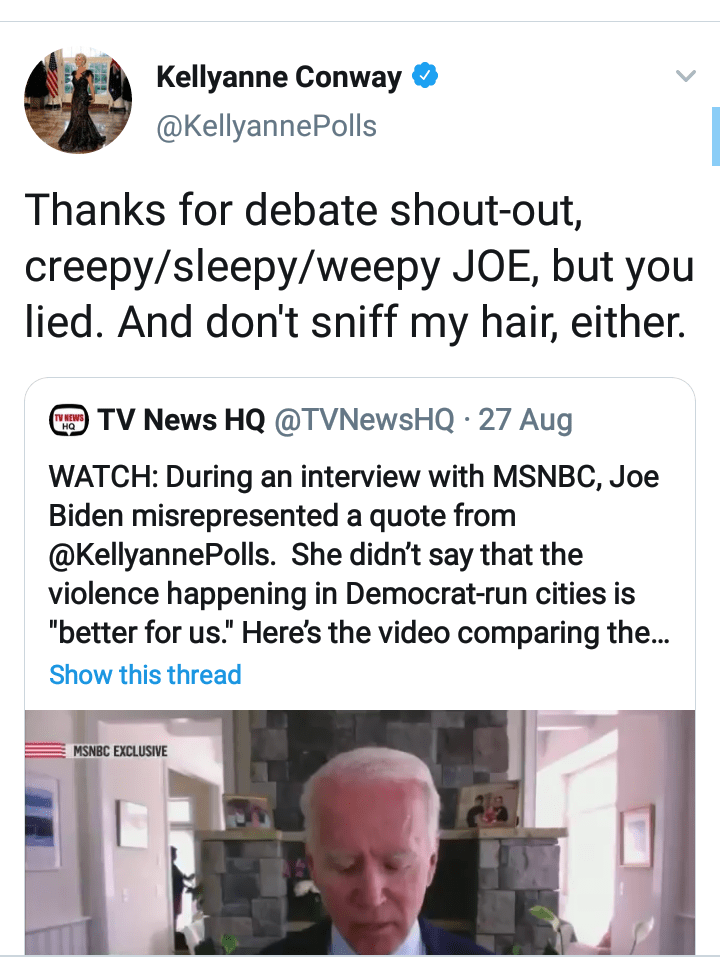Open the 27 Aug timestamp
Screen dimensions: 720x958
pos(525,421)
